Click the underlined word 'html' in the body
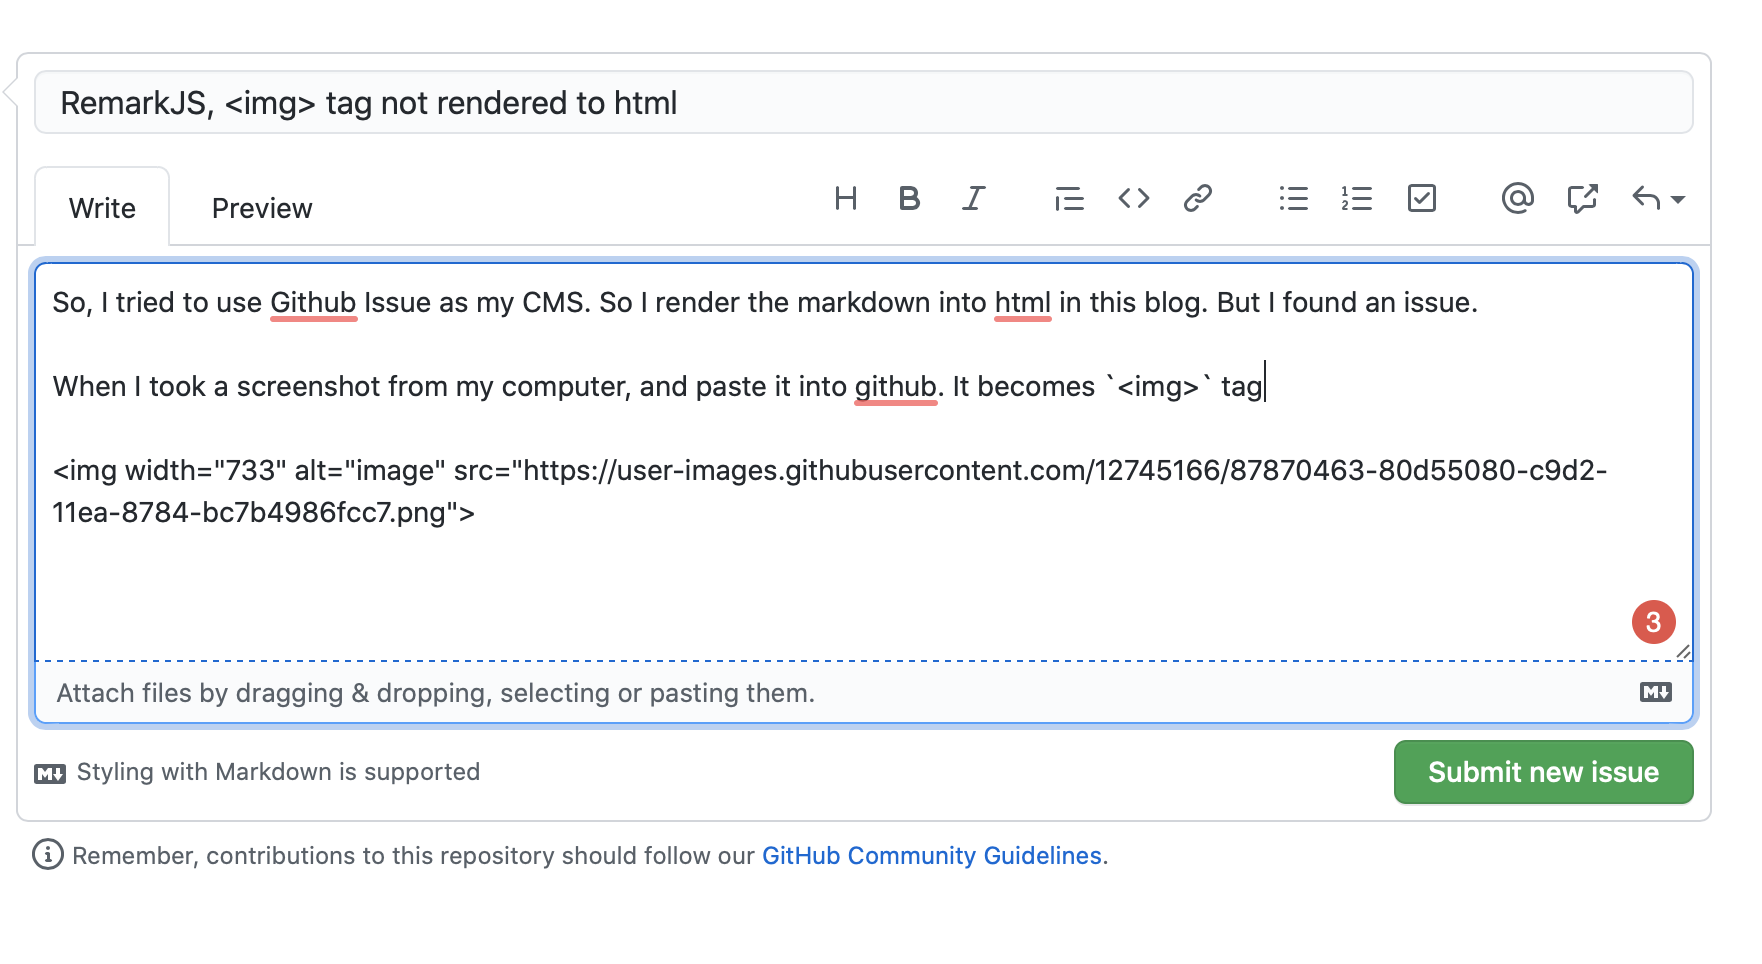 (1023, 302)
